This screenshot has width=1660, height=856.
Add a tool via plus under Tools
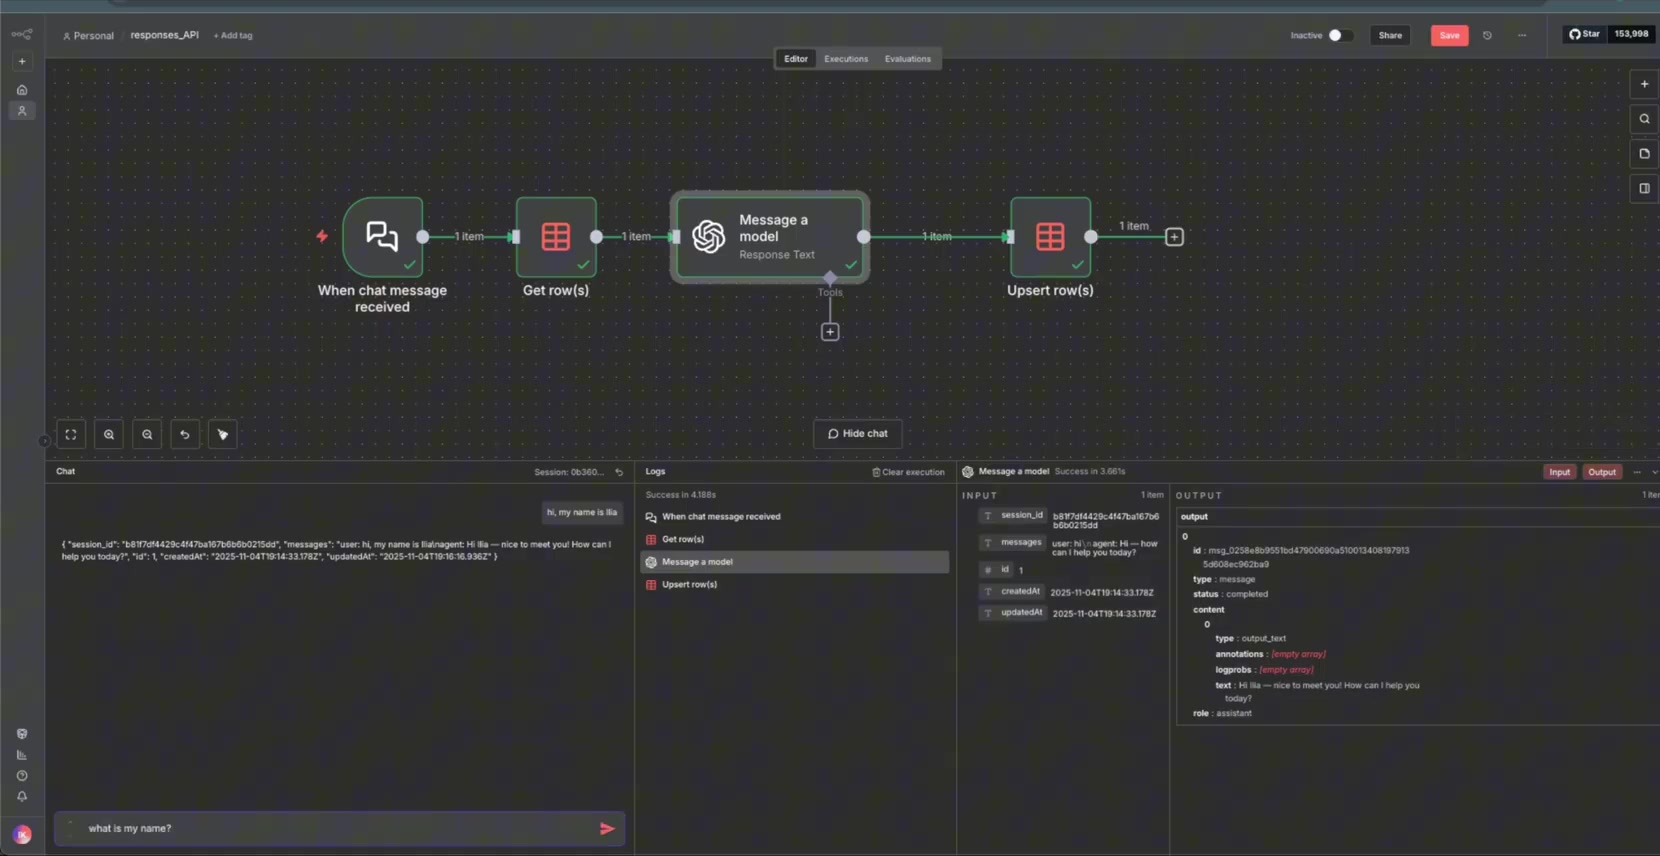pyautogui.click(x=830, y=332)
